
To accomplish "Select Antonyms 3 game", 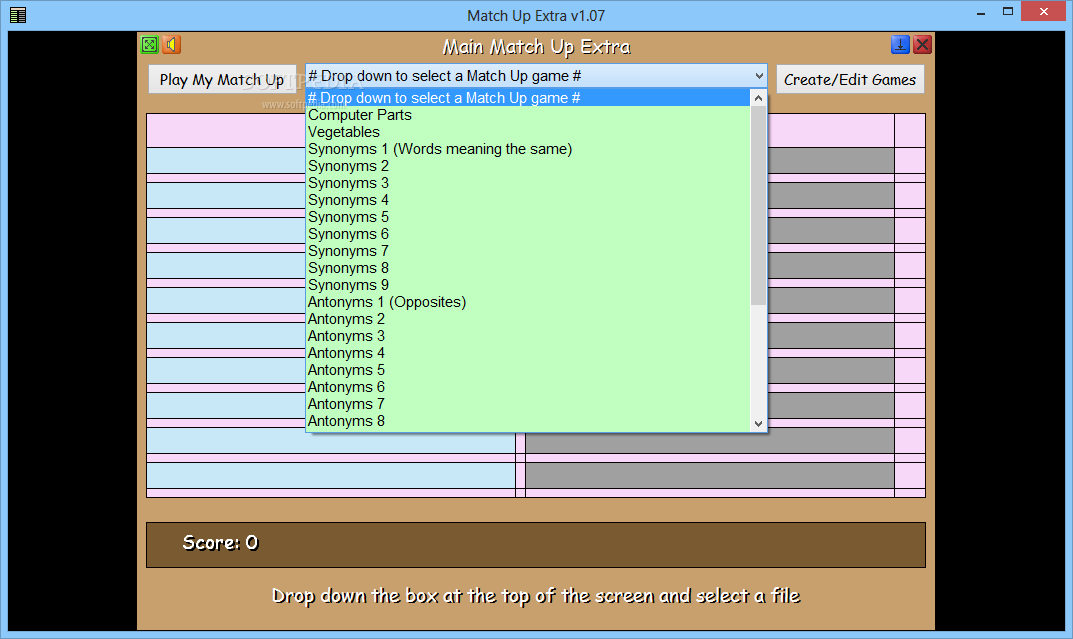I will pyautogui.click(x=528, y=336).
